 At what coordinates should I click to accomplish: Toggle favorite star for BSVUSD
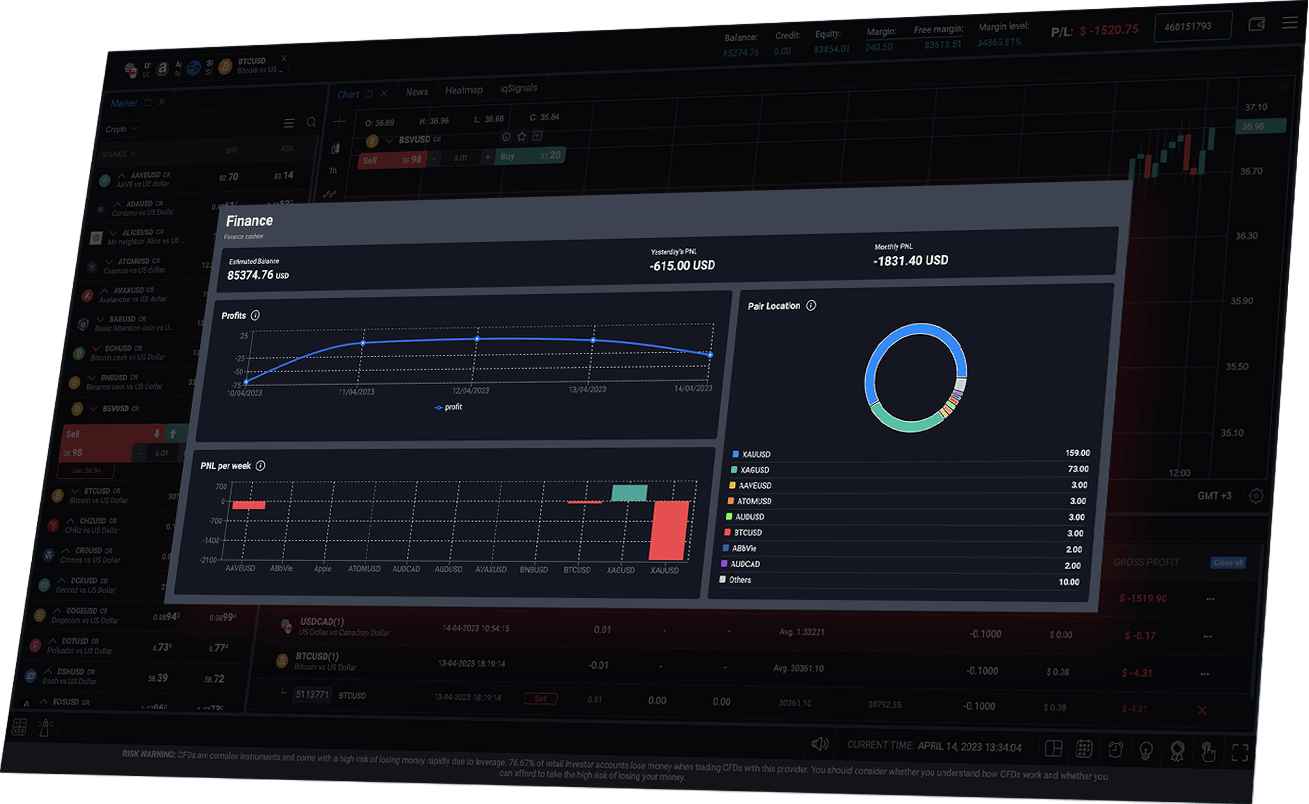click(x=521, y=136)
